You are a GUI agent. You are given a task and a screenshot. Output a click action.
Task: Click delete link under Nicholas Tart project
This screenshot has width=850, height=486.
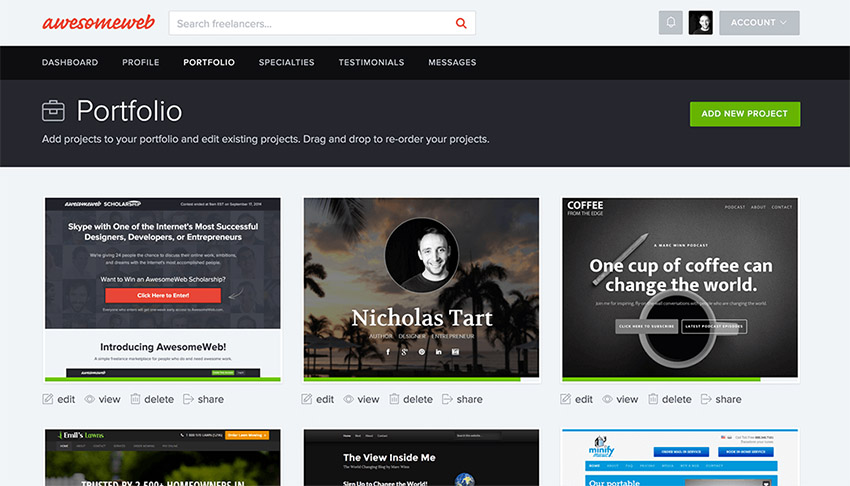418,399
